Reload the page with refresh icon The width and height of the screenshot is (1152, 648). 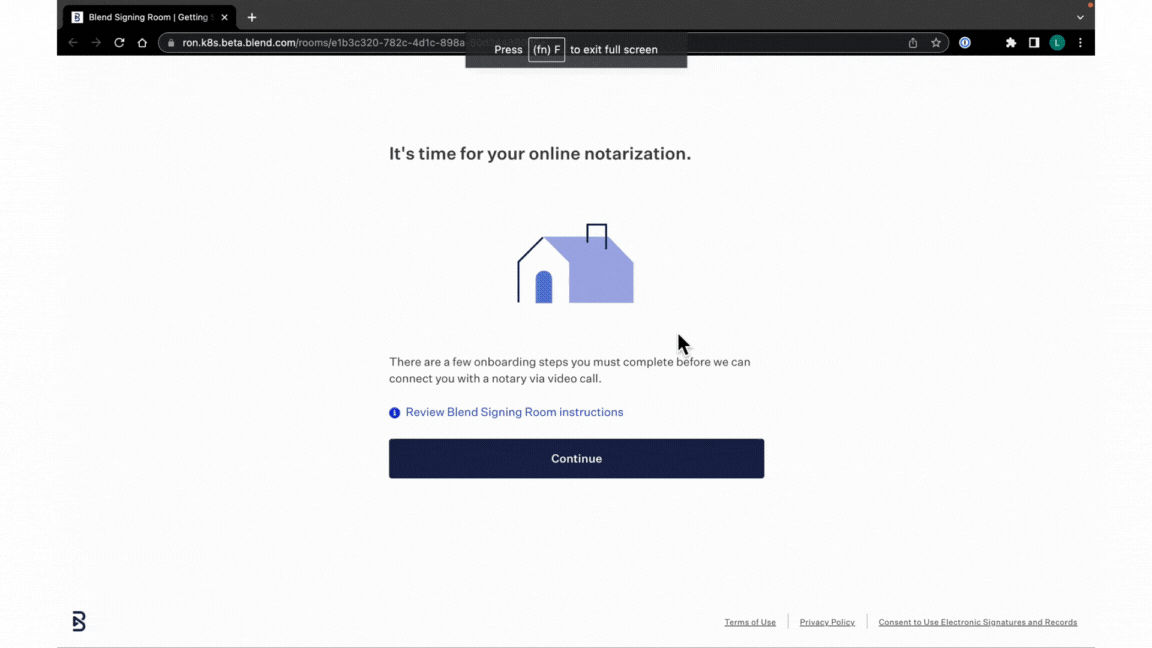tap(119, 43)
